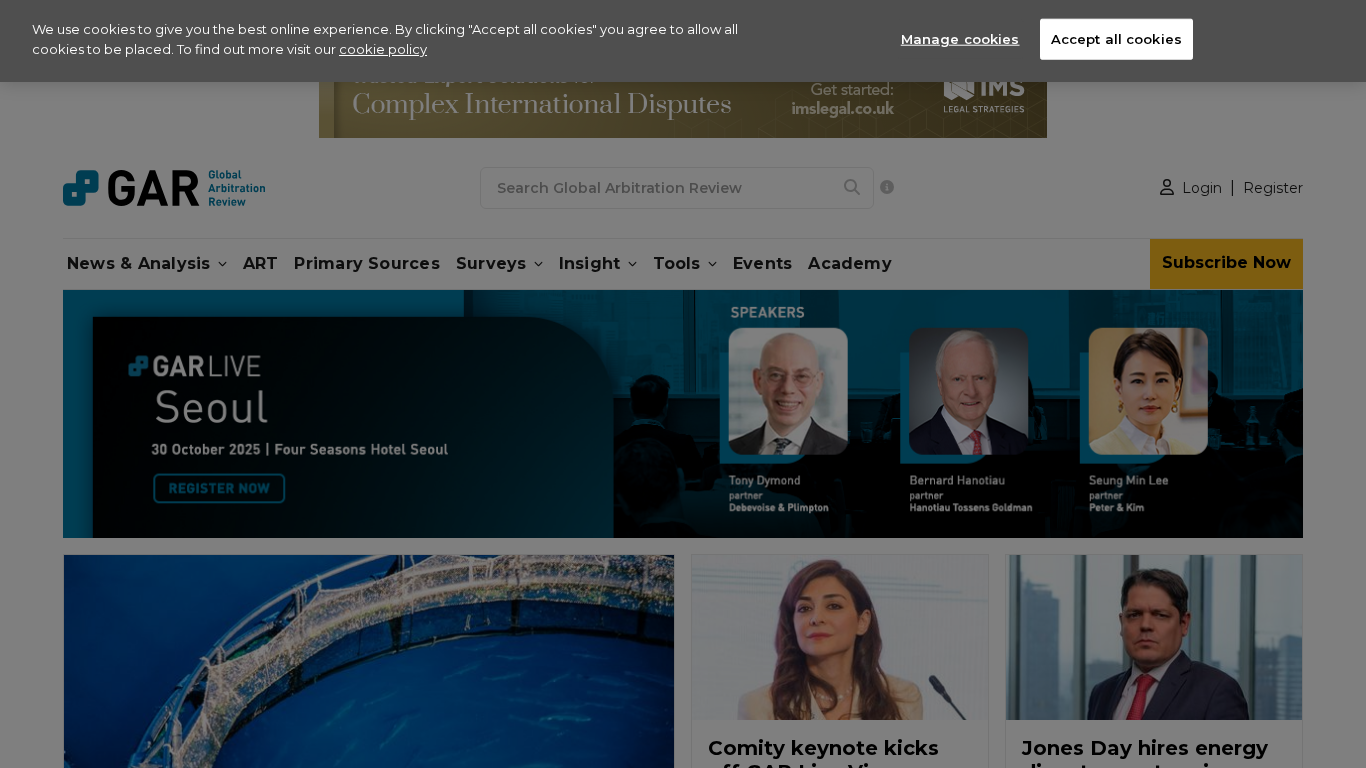The width and height of the screenshot is (1366, 768).
Task: Open the Jones Day hires energy headline
Action: (1145, 752)
